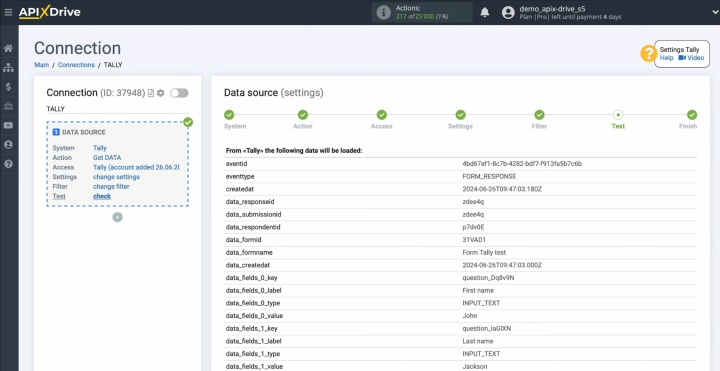Viewport: 720px width, 371px height.
Task: Open the connection settings gear icon
Action: [160, 93]
